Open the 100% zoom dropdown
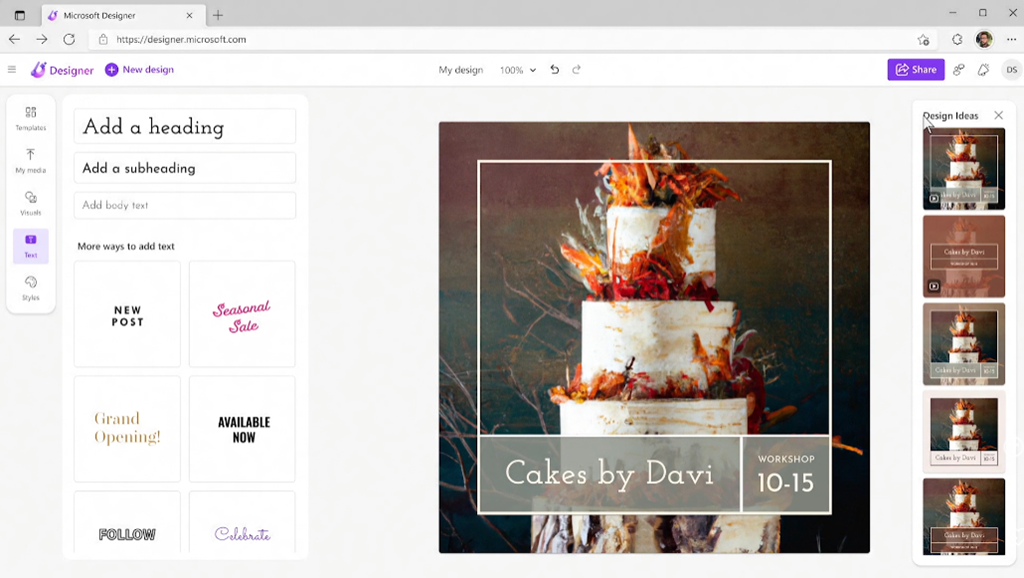The image size is (1024, 578). 518,70
